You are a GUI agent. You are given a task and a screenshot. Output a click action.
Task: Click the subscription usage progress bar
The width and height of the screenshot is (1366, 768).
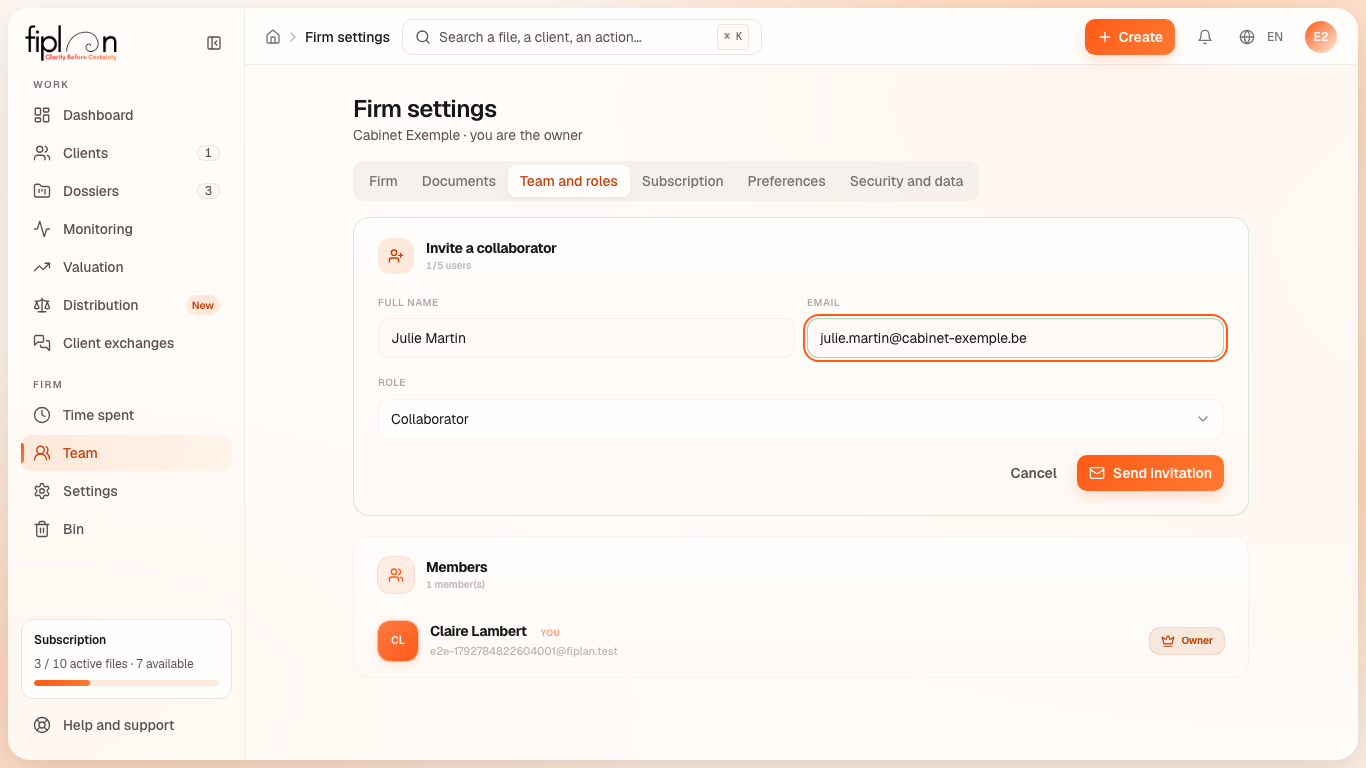[126, 683]
